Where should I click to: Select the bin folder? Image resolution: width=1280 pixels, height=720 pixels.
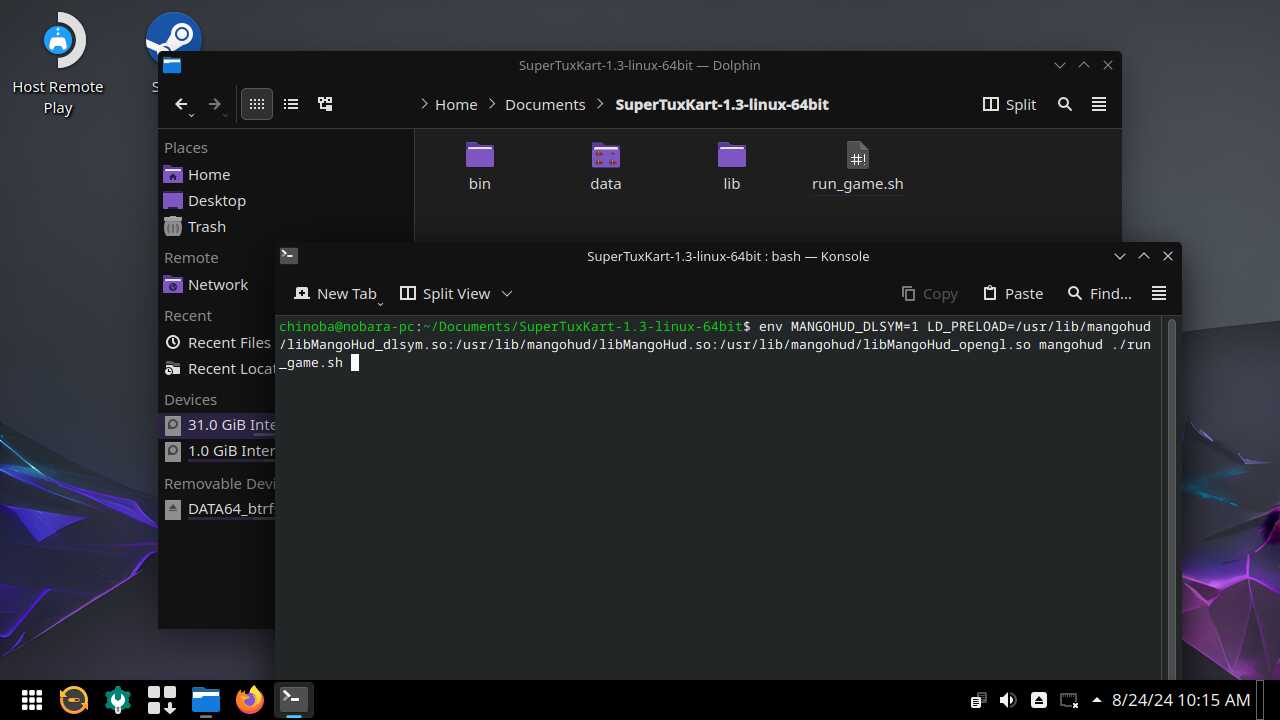pos(480,166)
